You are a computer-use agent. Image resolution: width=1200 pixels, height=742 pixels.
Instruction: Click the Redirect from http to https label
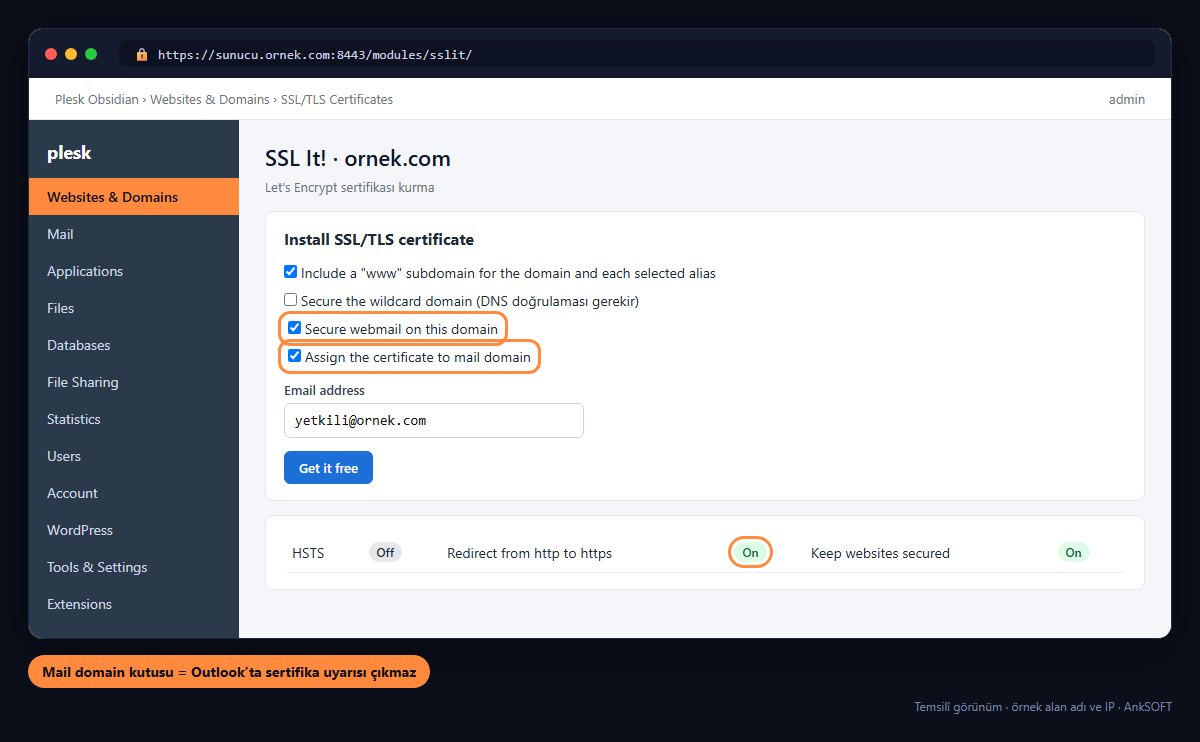click(529, 553)
